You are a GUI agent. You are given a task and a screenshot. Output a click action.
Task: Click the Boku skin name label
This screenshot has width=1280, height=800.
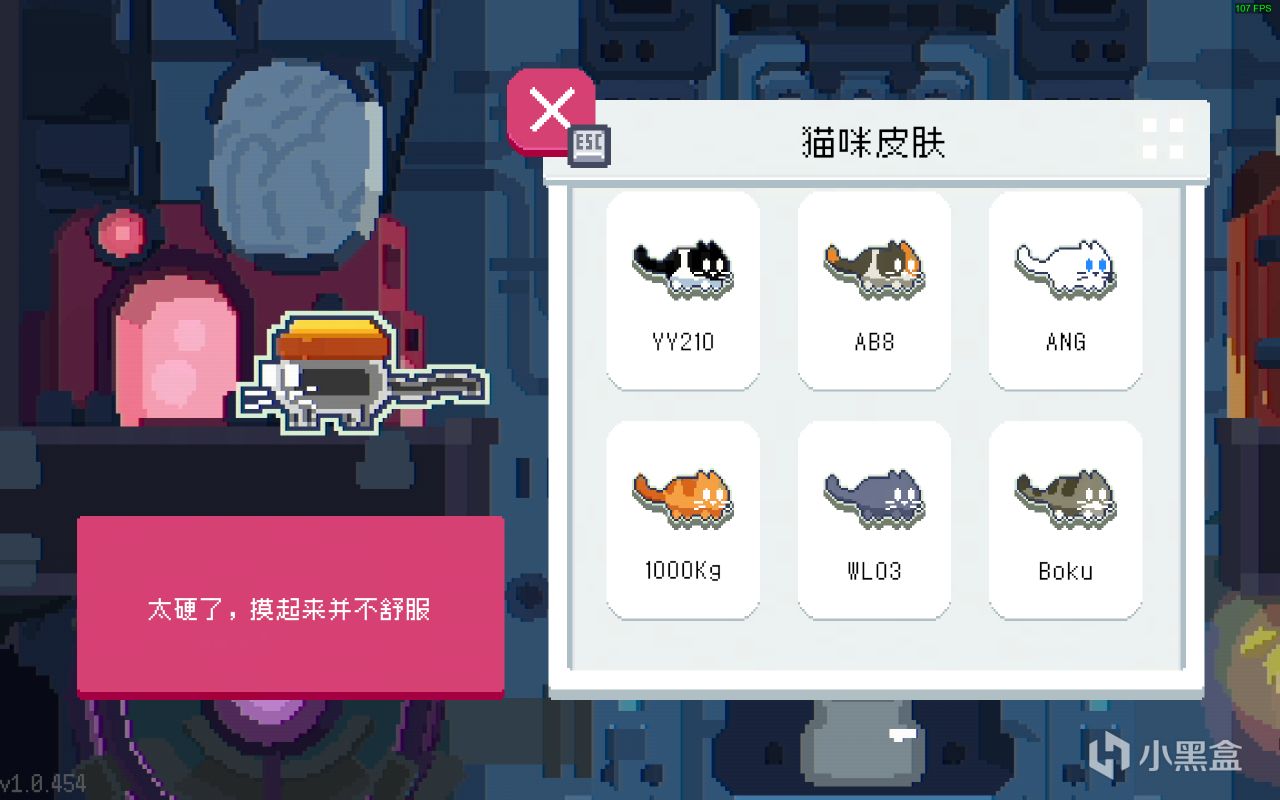(1065, 571)
